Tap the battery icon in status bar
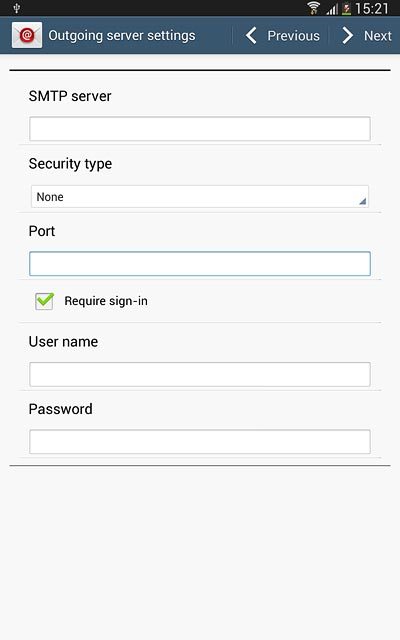This screenshot has width=400, height=640. tap(347, 9)
